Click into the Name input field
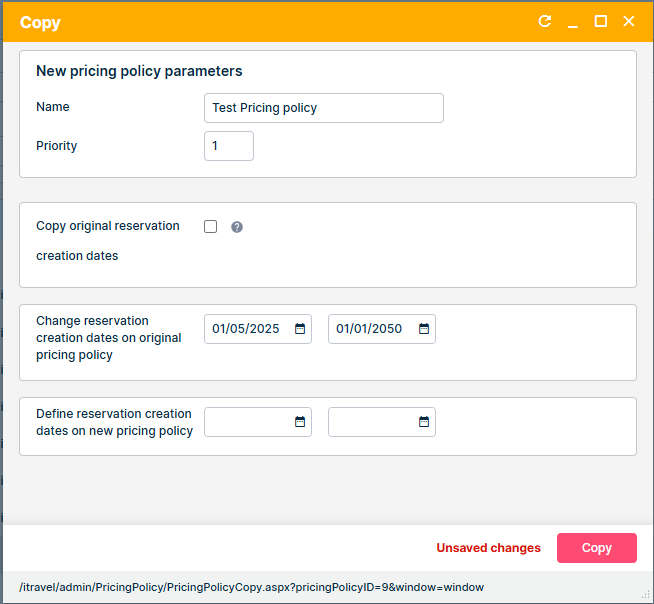This screenshot has width=654, height=604. point(323,108)
